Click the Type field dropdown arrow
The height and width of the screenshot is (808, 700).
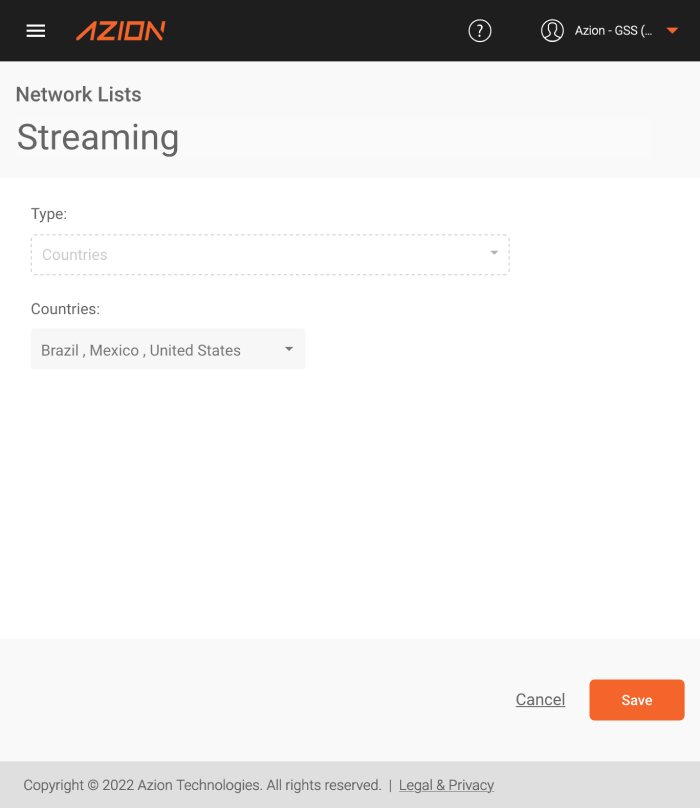(x=494, y=252)
